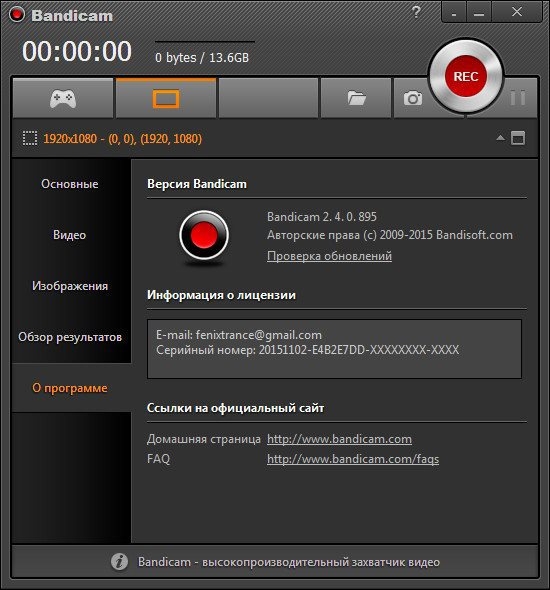The height and width of the screenshot is (590, 550).
Task: Open the Изображения settings tab
Action: pos(70,286)
